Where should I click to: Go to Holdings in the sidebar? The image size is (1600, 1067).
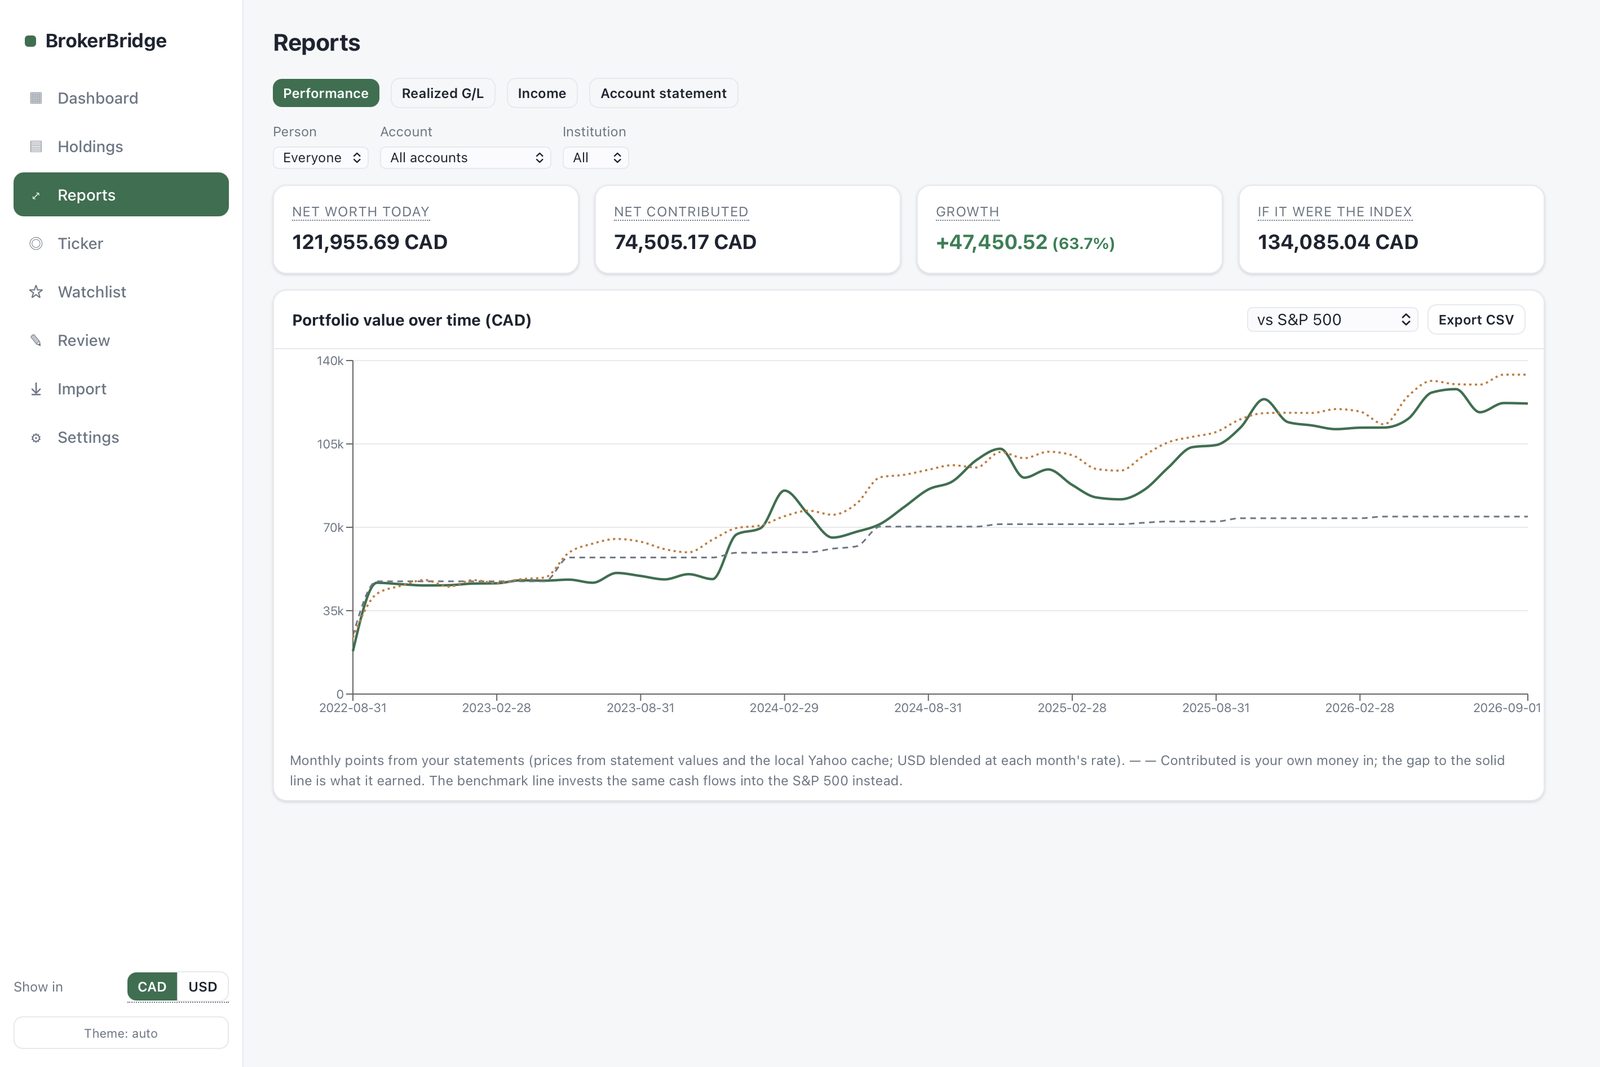[121, 146]
